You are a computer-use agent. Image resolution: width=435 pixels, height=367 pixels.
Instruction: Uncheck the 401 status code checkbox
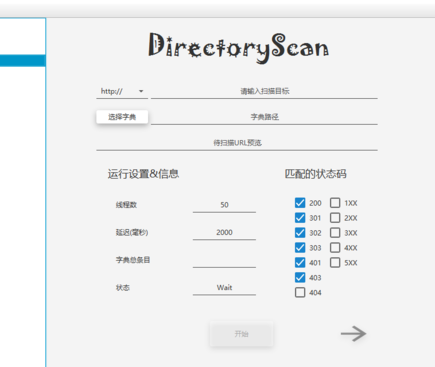tap(300, 263)
